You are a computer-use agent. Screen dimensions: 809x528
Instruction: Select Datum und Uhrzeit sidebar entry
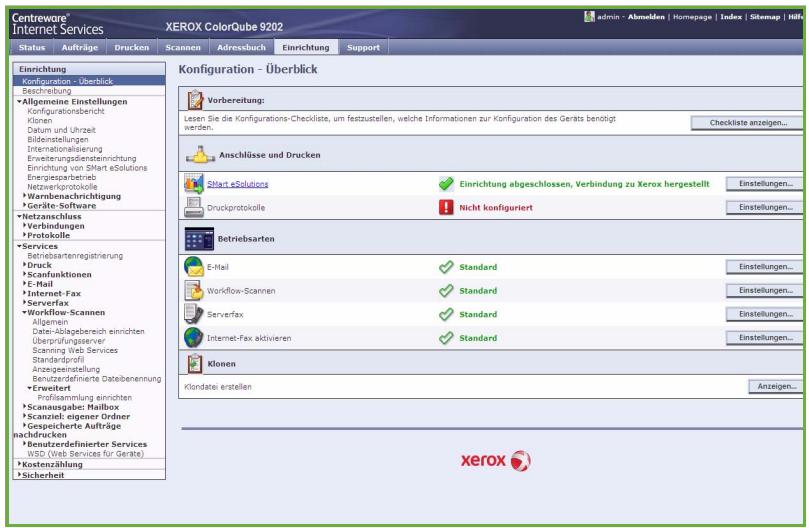click(x=61, y=130)
